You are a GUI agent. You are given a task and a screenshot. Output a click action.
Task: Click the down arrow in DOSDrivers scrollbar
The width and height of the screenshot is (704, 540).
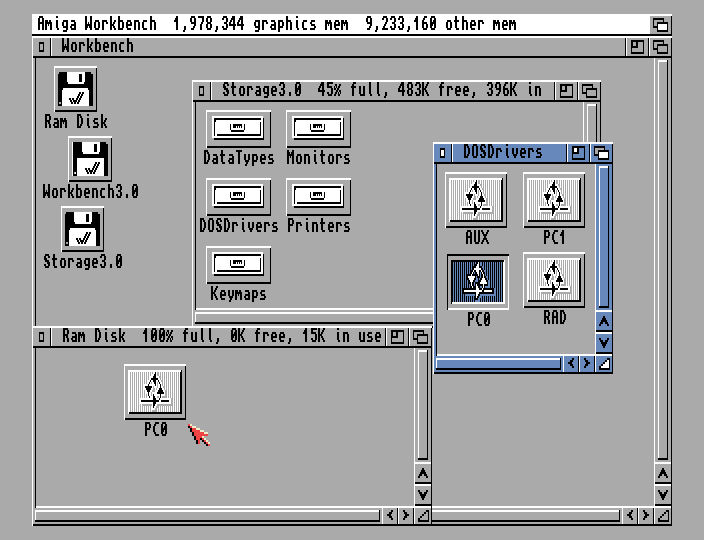point(604,343)
